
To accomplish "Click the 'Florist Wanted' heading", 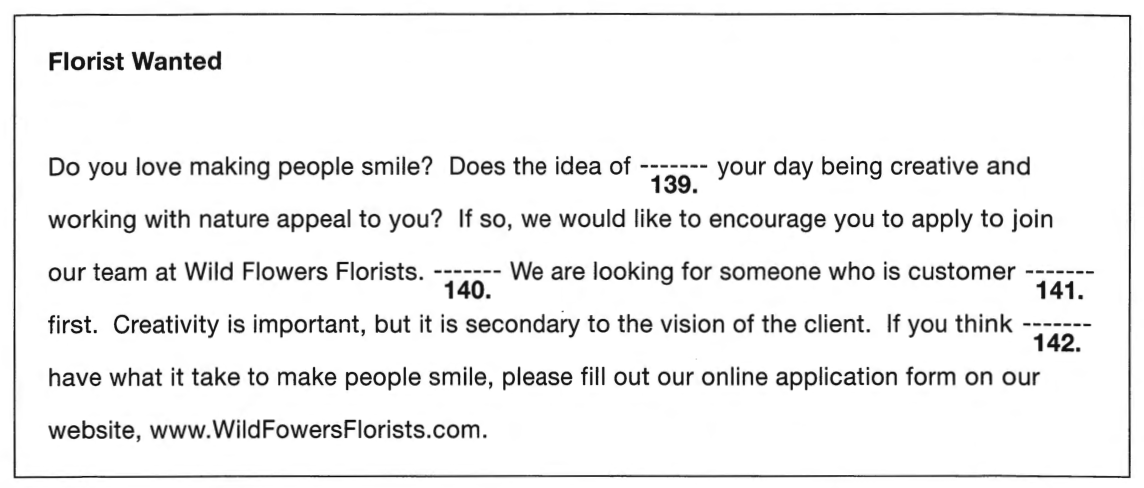I will (x=135, y=61).
